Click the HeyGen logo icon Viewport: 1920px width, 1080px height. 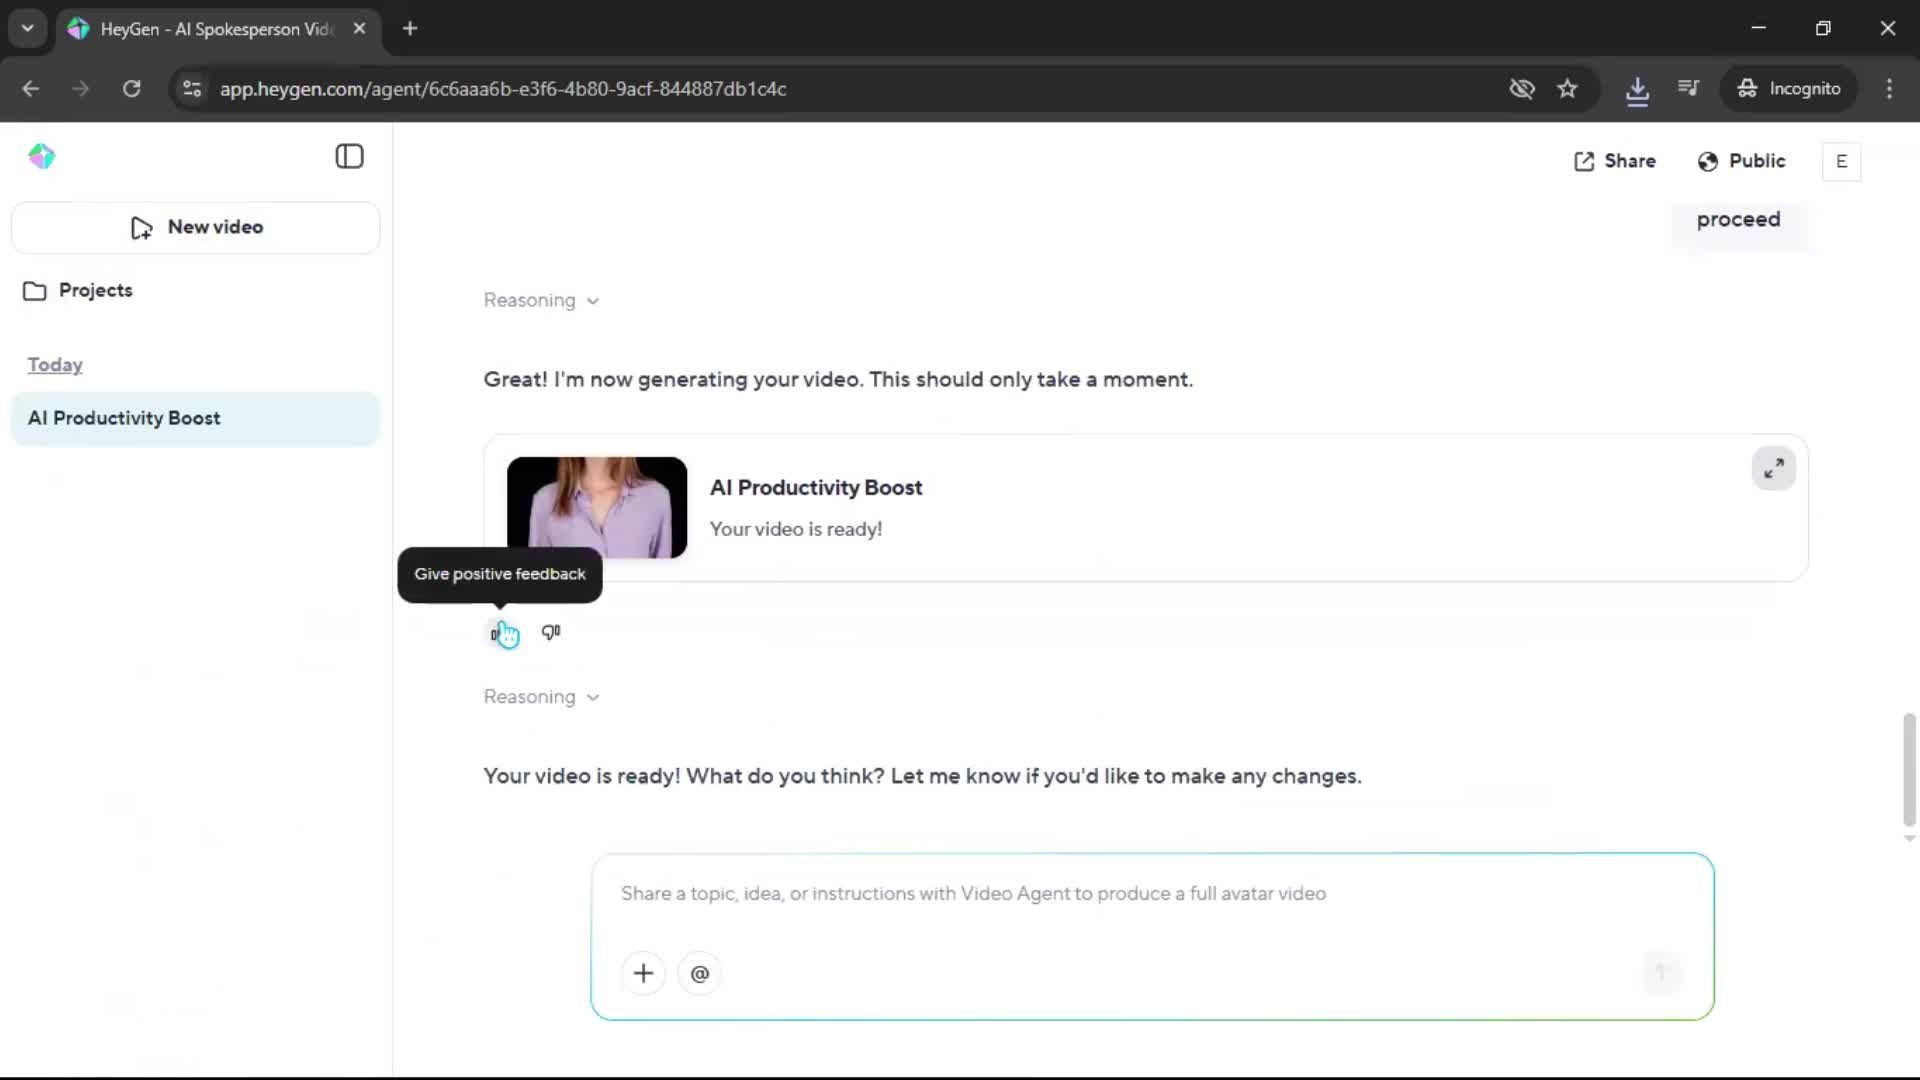[42, 157]
